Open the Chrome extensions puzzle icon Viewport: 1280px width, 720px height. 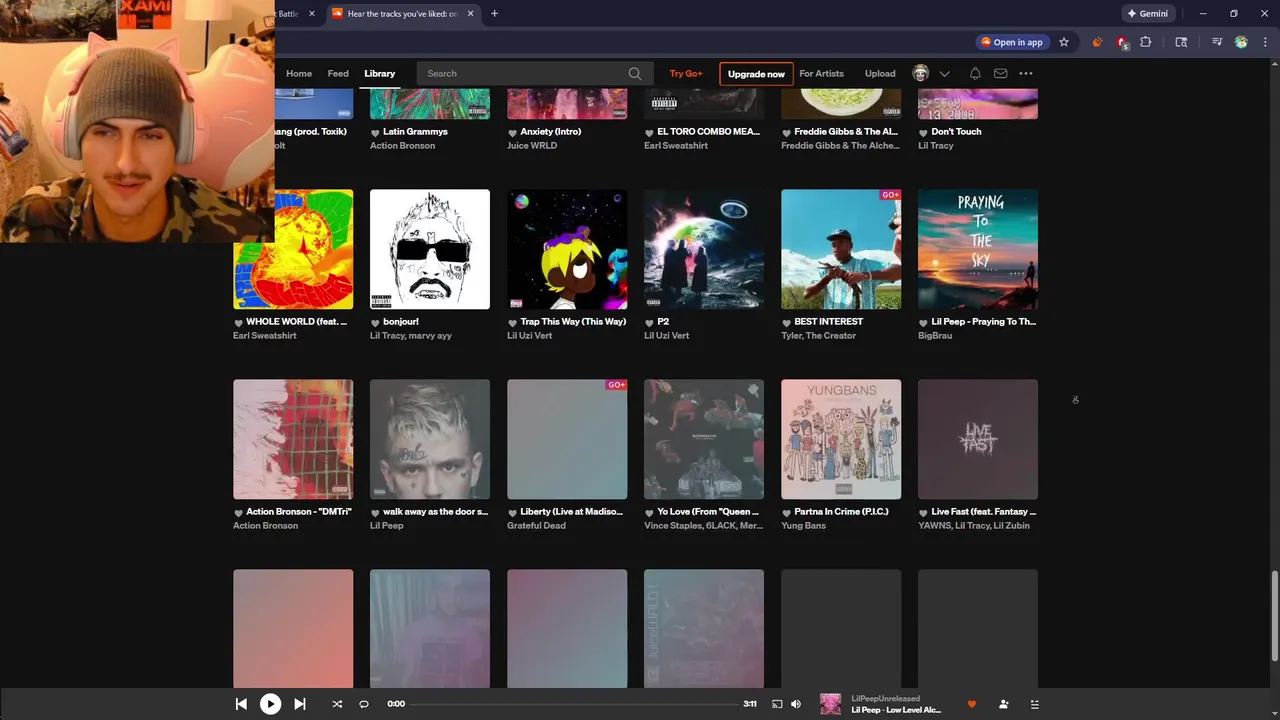click(x=1146, y=42)
